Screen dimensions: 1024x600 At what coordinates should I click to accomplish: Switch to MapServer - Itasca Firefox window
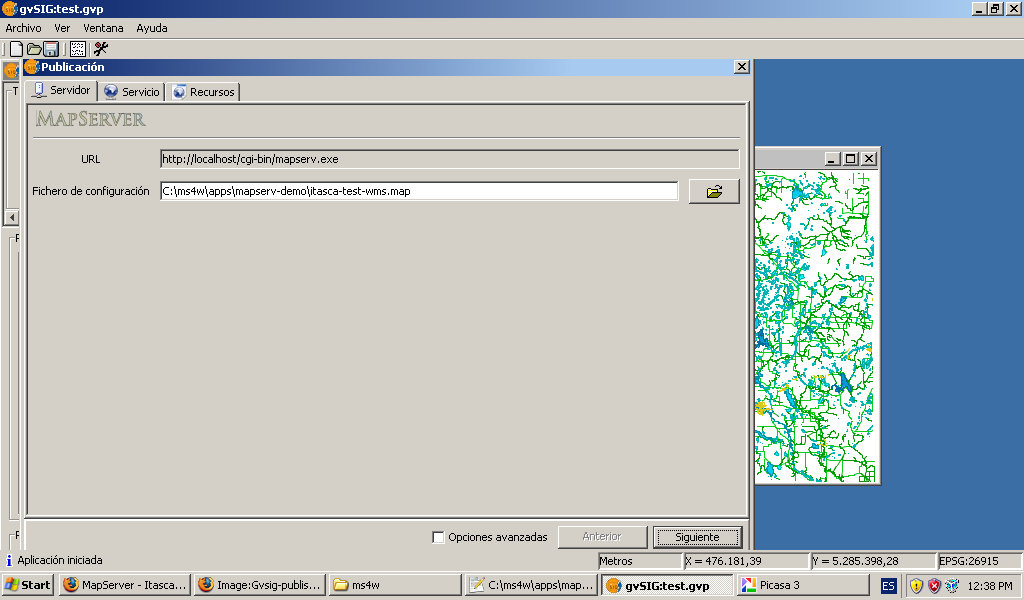tap(124, 585)
